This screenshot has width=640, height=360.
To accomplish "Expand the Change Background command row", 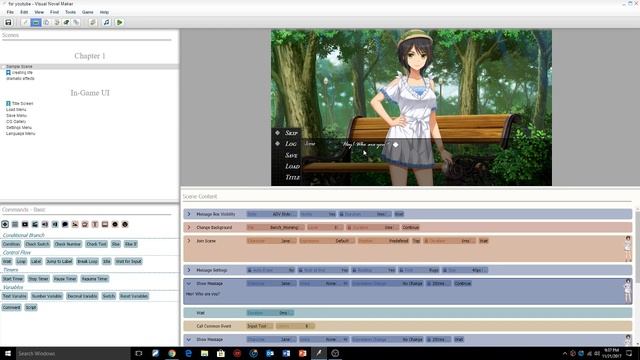I will tap(189, 227).
